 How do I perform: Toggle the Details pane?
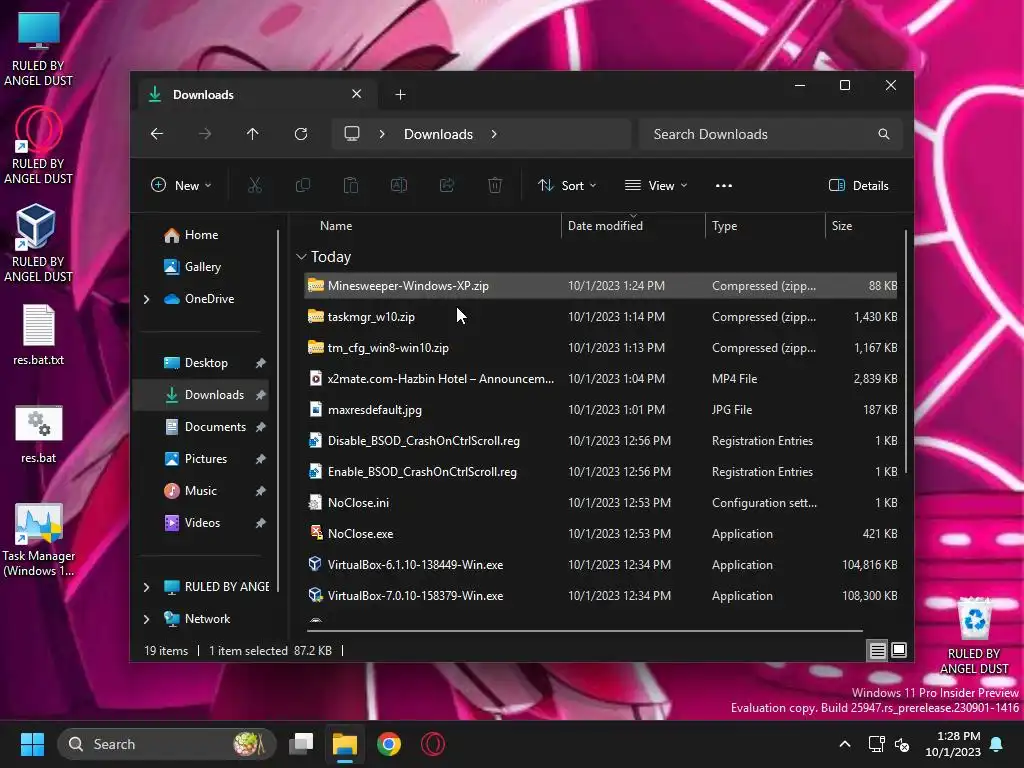(x=859, y=185)
